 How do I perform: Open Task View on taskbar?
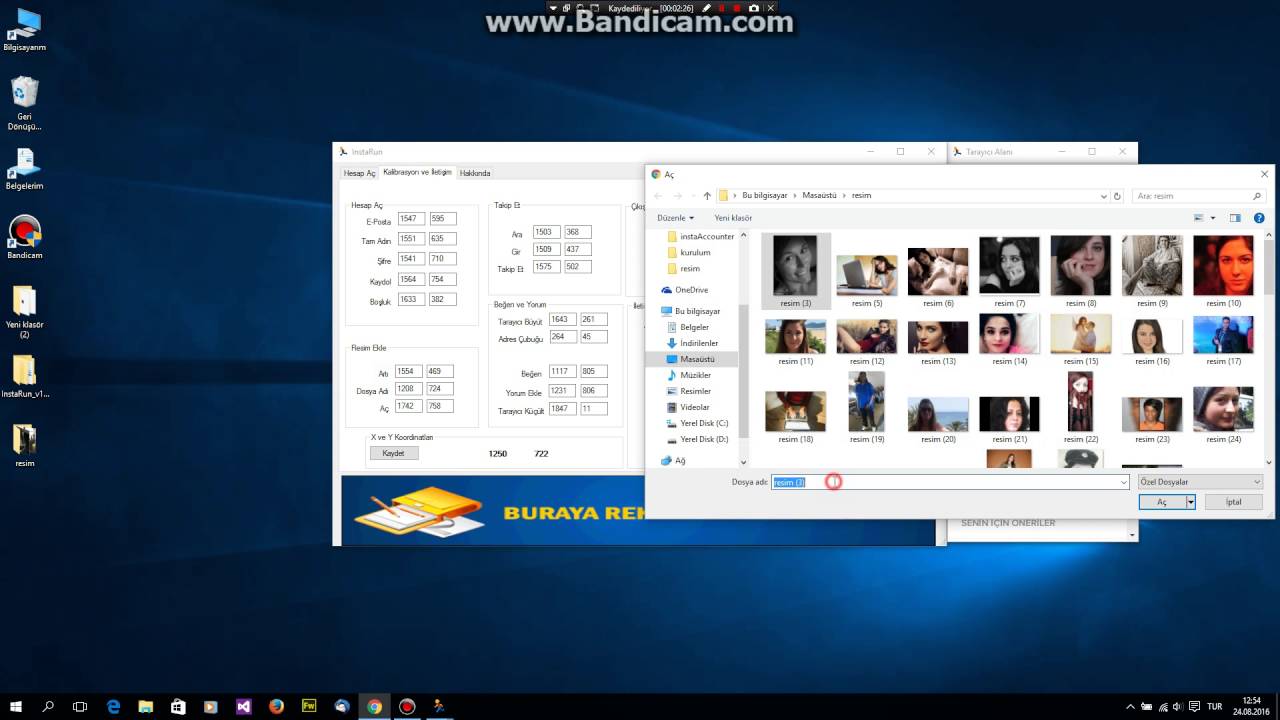(80, 706)
